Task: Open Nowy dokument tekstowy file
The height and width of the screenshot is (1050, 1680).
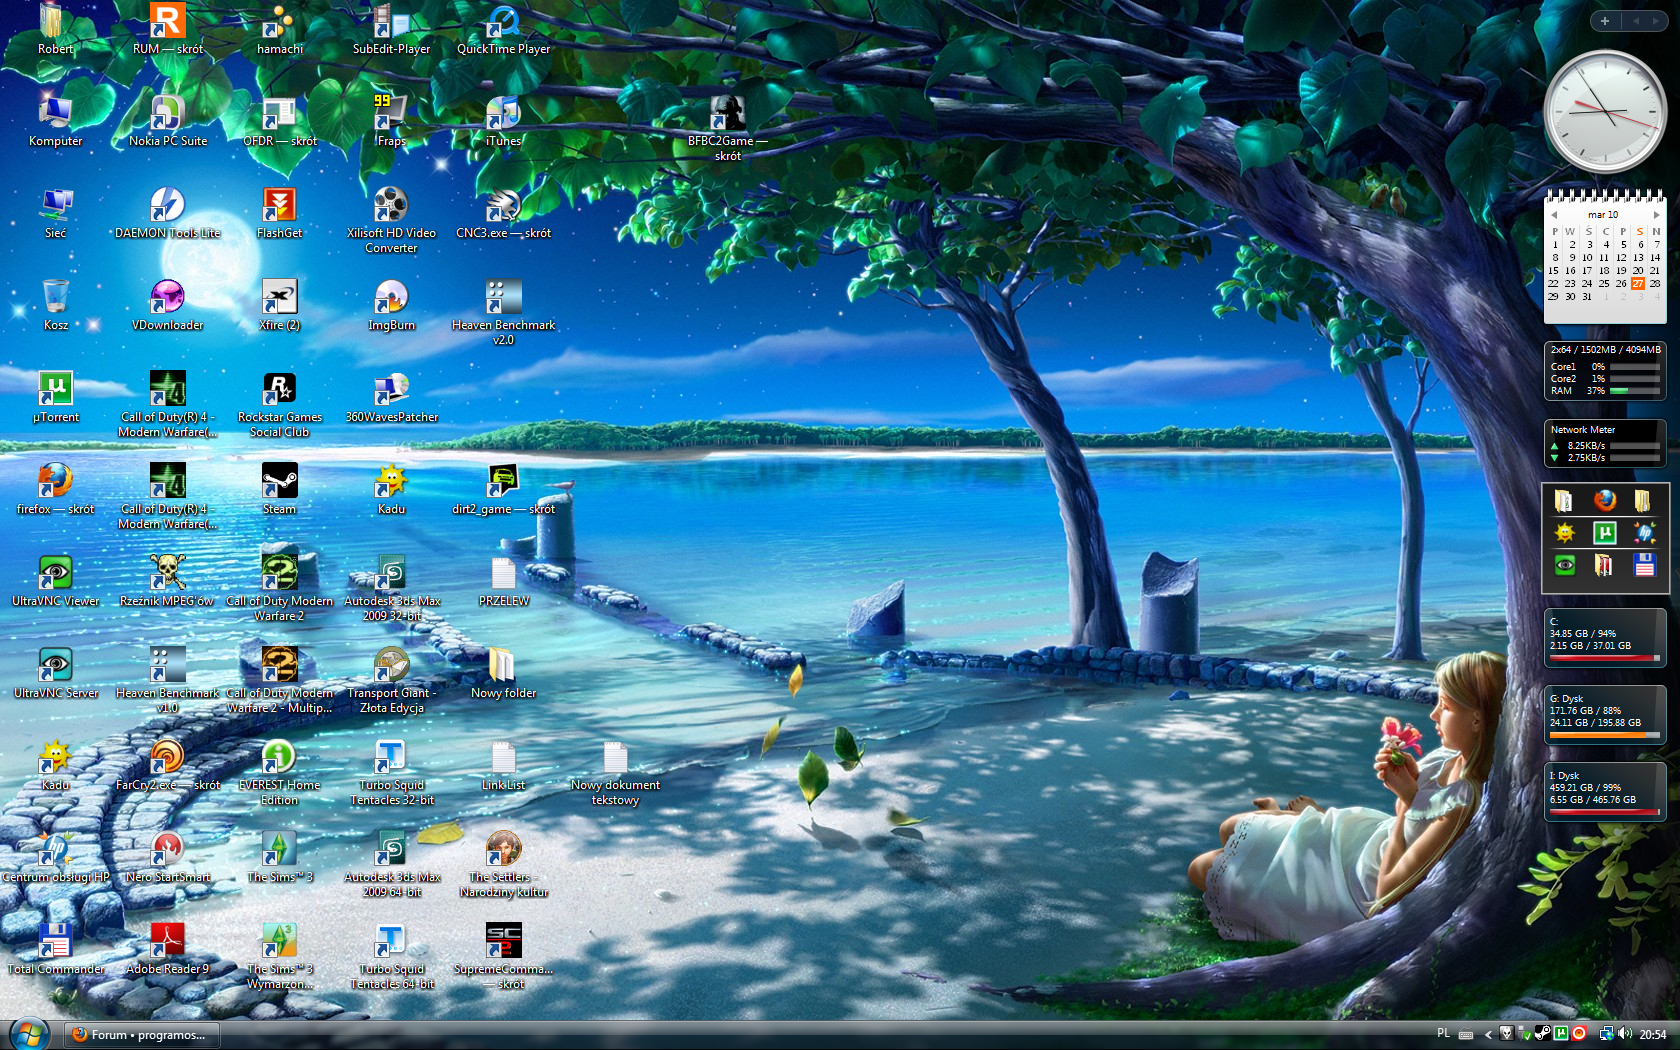Action: click(x=615, y=757)
